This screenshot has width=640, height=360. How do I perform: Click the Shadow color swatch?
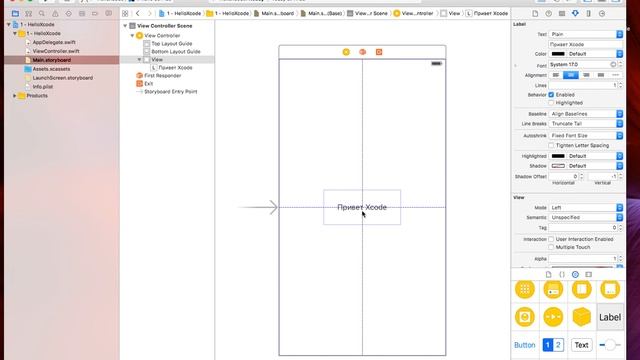pyautogui.click(x=558, y=166)
